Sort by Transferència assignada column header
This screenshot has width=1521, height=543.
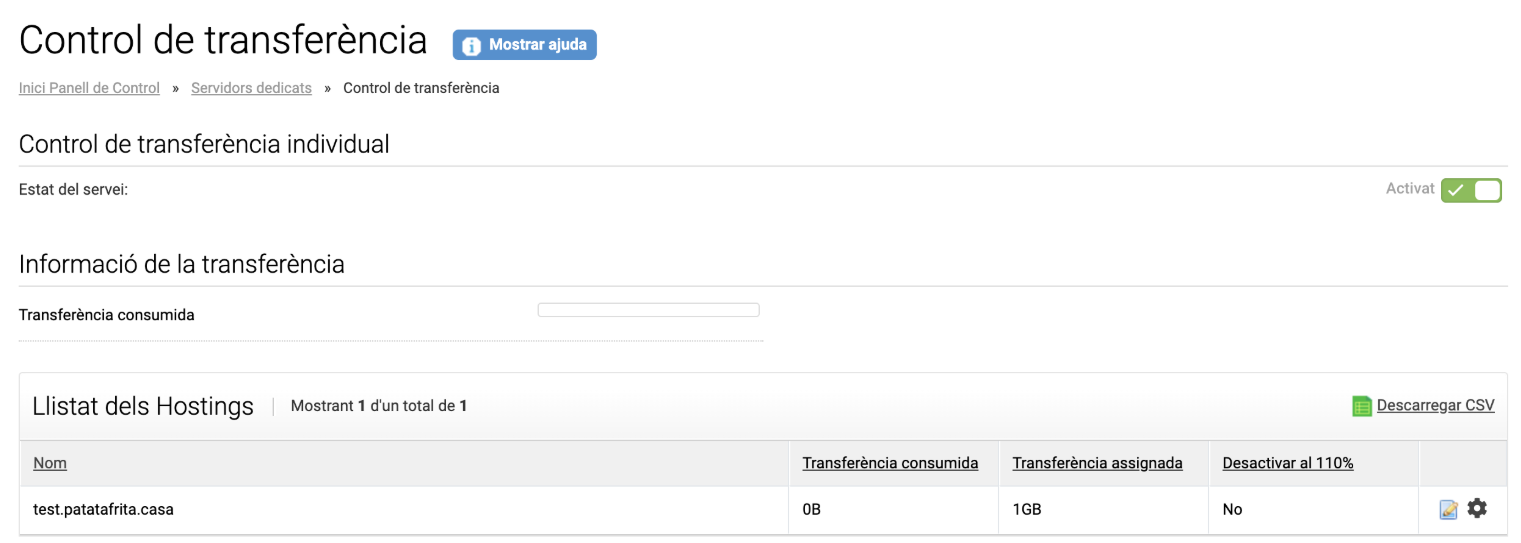click(x=1098, y=463)
